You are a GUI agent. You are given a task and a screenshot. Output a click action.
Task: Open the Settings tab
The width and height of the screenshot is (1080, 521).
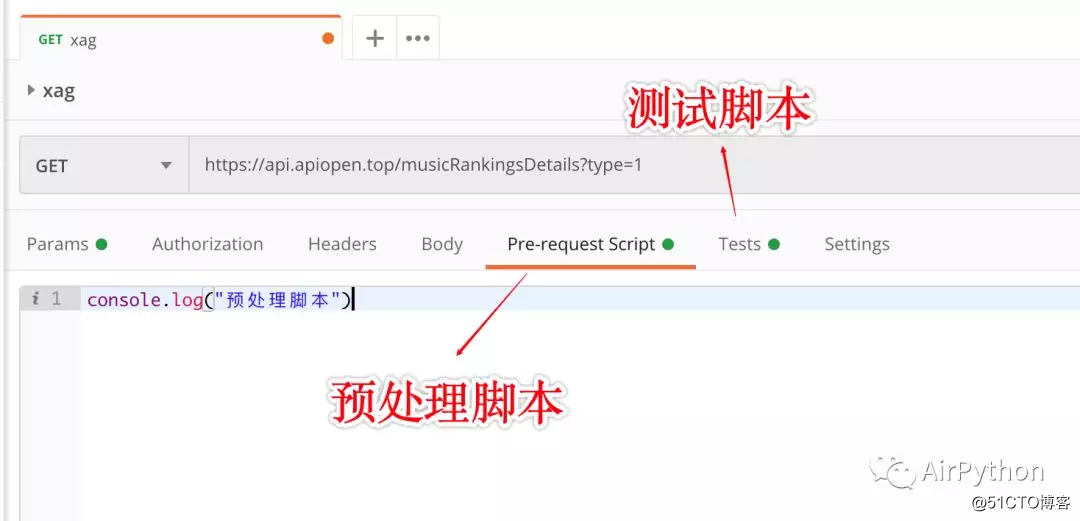[x=857, y=244]
